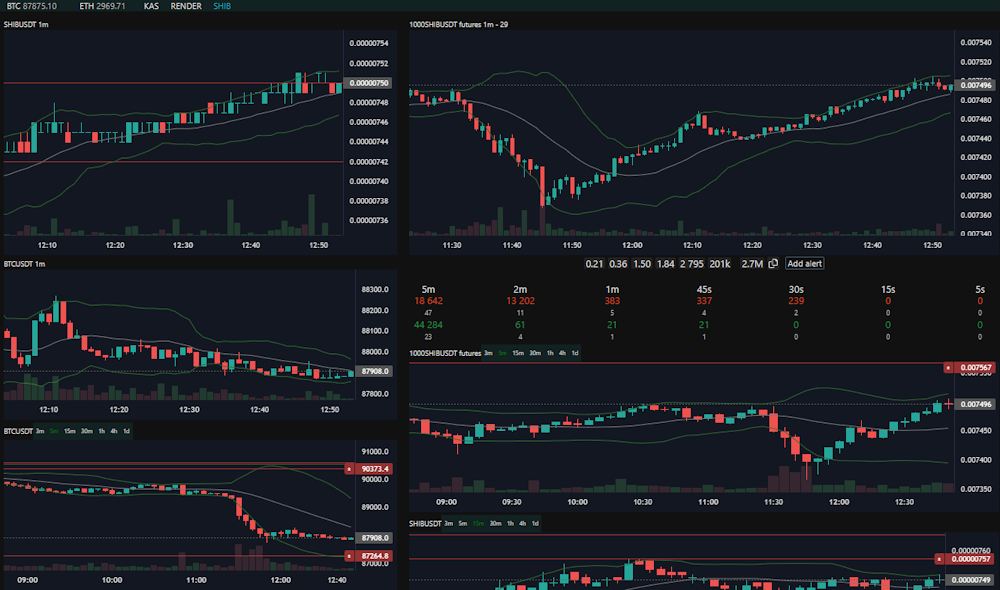
Task: Click the BTCUSDT 1m chart title
Action: [24, 263]
